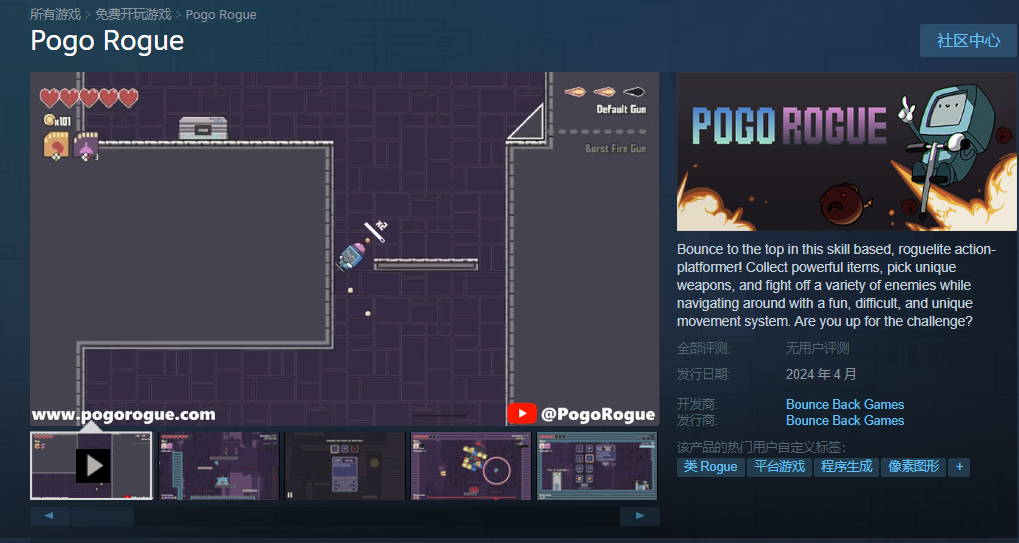Click the left arrow of thumbnail strip
The image size is (1019, 543).
[x=49, y=516]
